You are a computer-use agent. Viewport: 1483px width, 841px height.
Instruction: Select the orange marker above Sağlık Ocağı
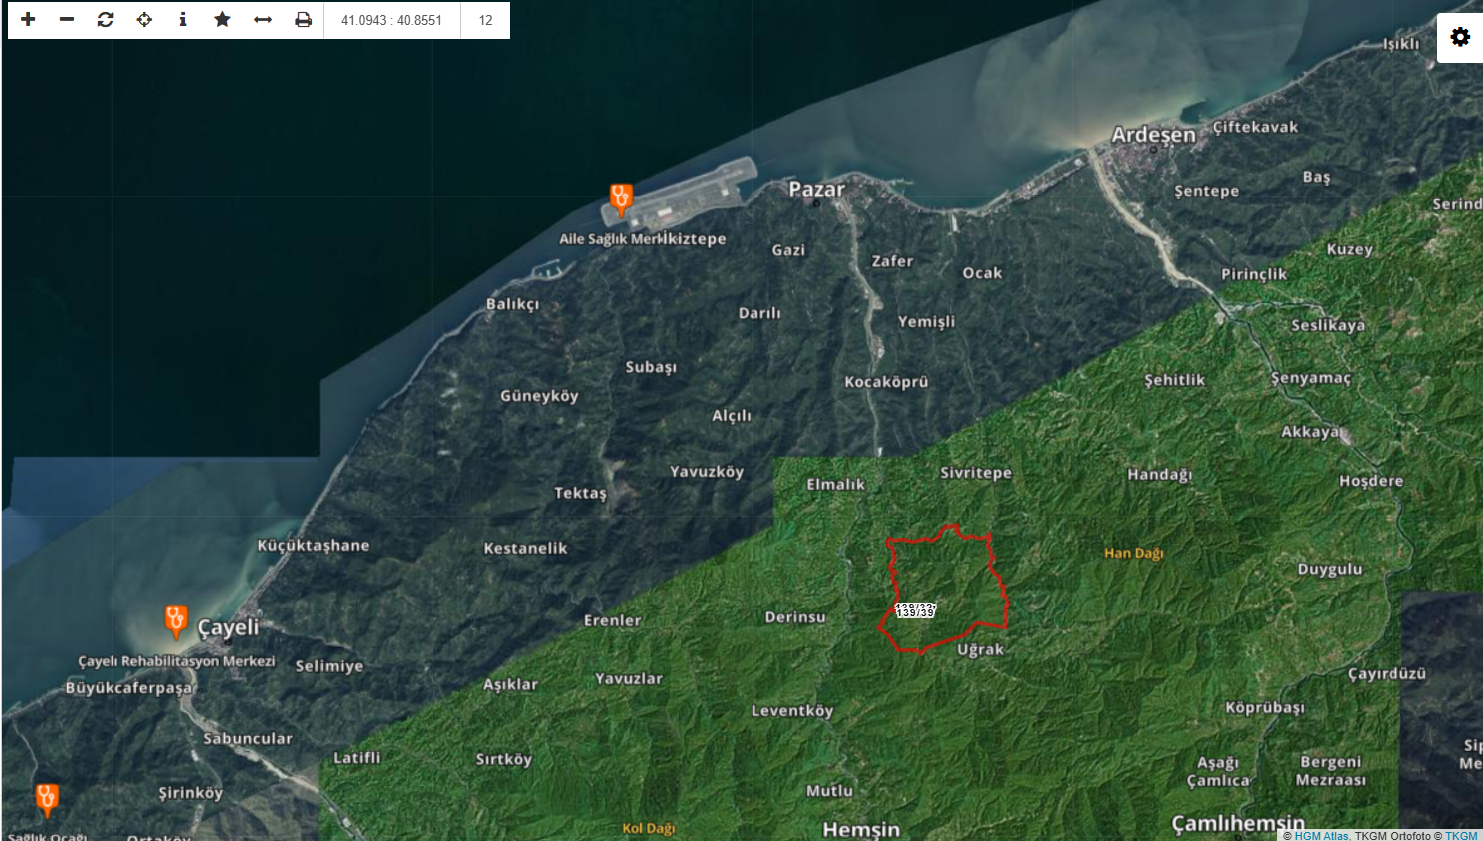[47, 799]
